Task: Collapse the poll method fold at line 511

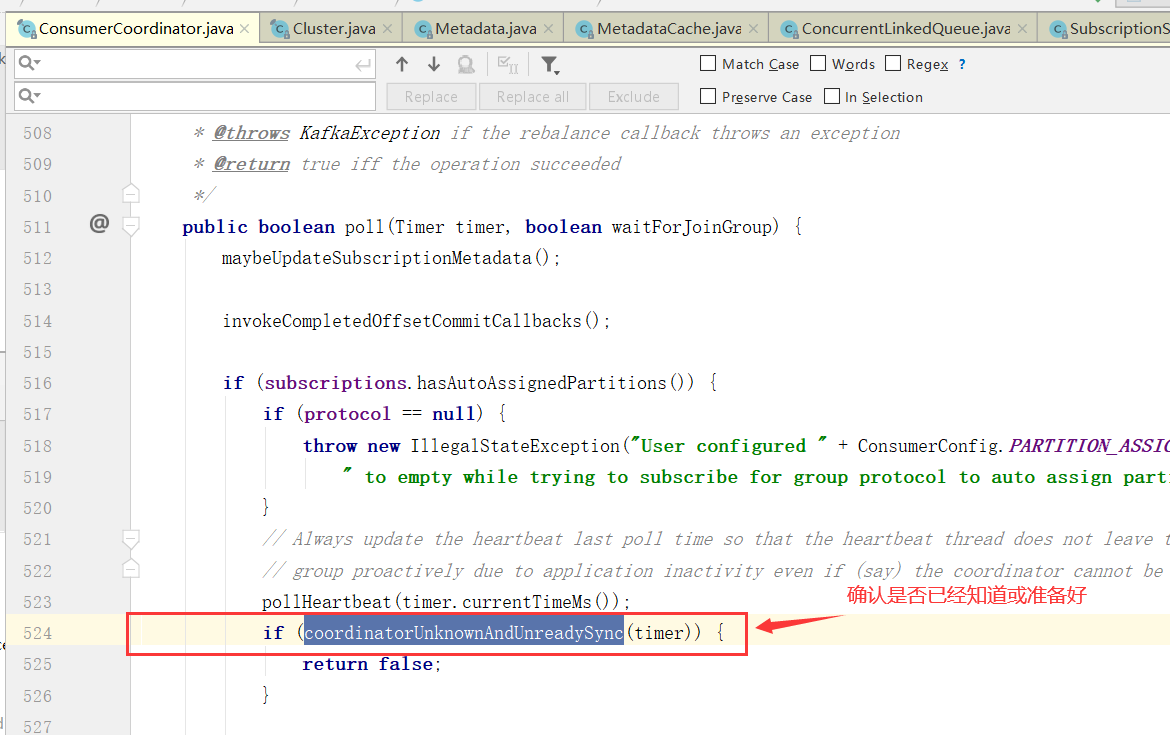Action: tap(131, 226)
